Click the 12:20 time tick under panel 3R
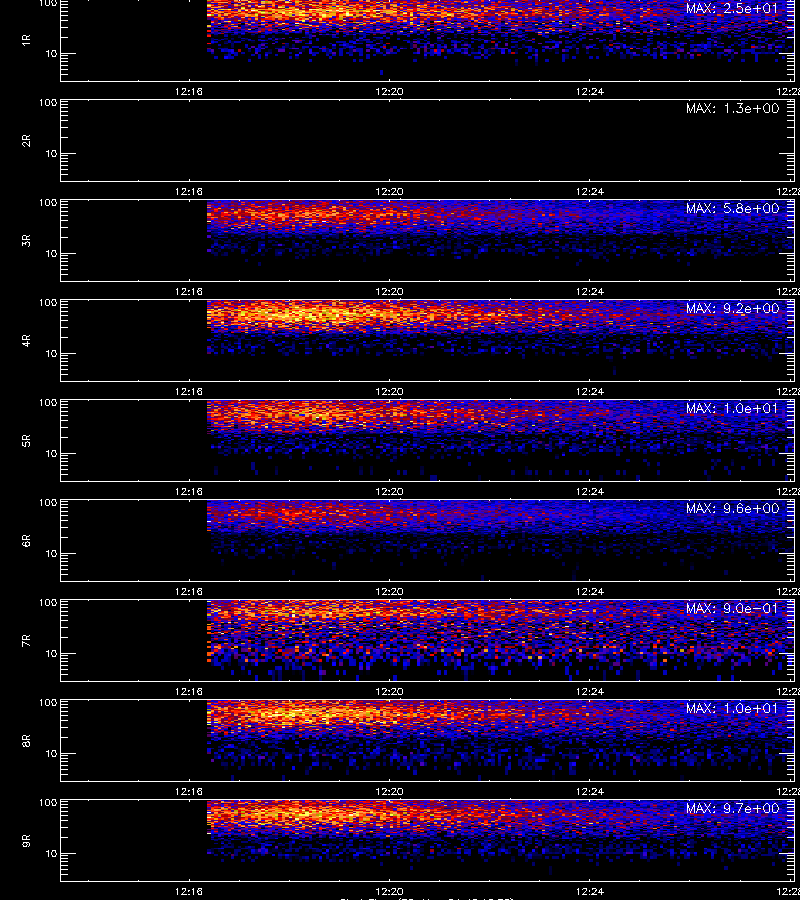The image size is (800, 900). [x=389, y=292]
